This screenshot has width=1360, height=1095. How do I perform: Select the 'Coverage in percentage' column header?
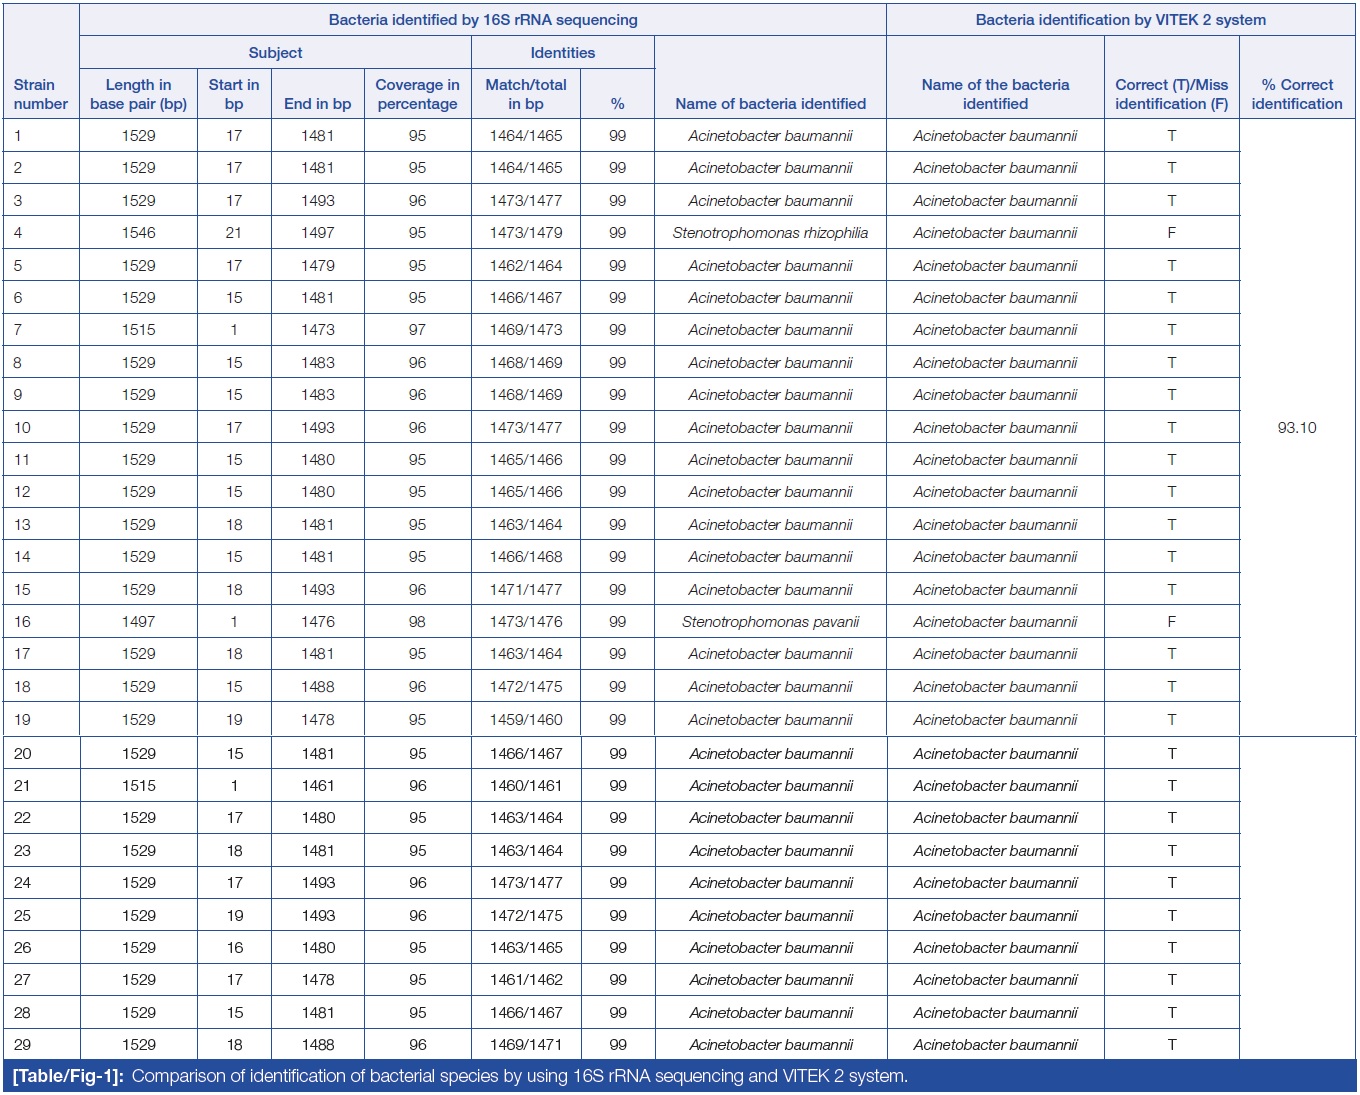pos(417,94)
